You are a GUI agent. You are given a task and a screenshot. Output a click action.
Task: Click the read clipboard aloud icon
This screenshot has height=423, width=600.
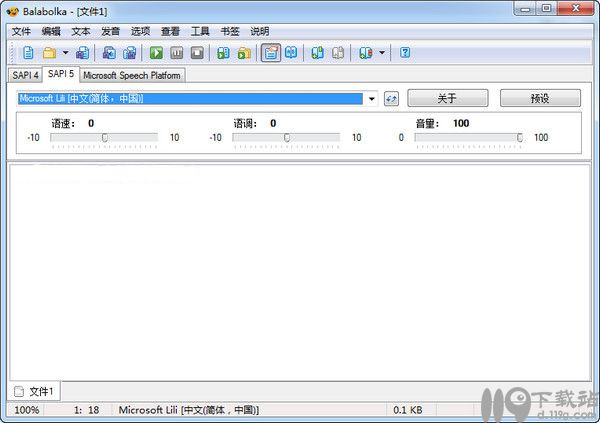click(x=223, y=53)
